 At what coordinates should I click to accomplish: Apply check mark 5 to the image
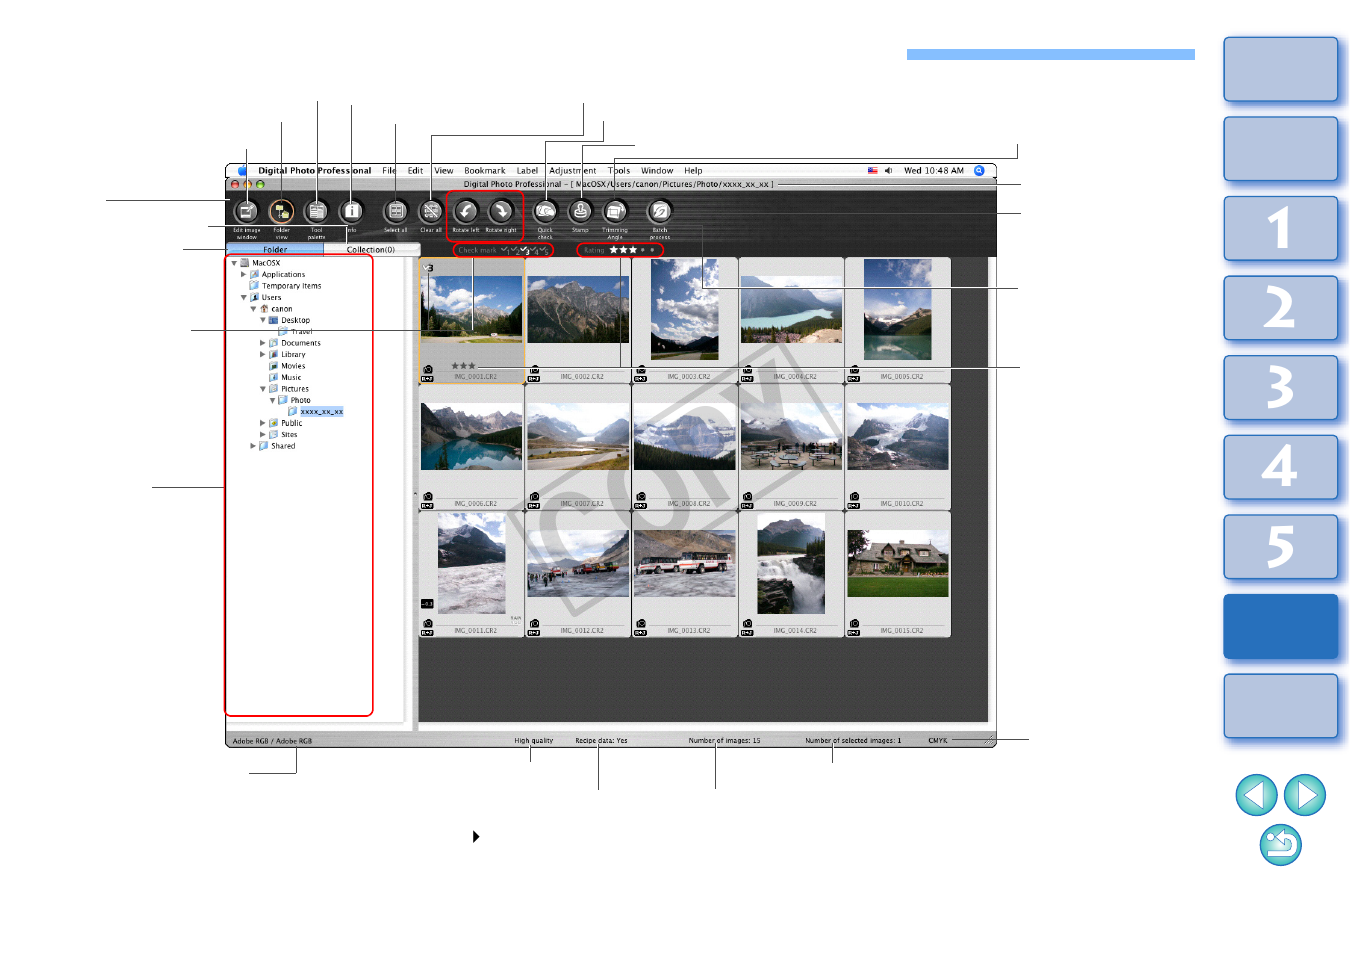543,250
